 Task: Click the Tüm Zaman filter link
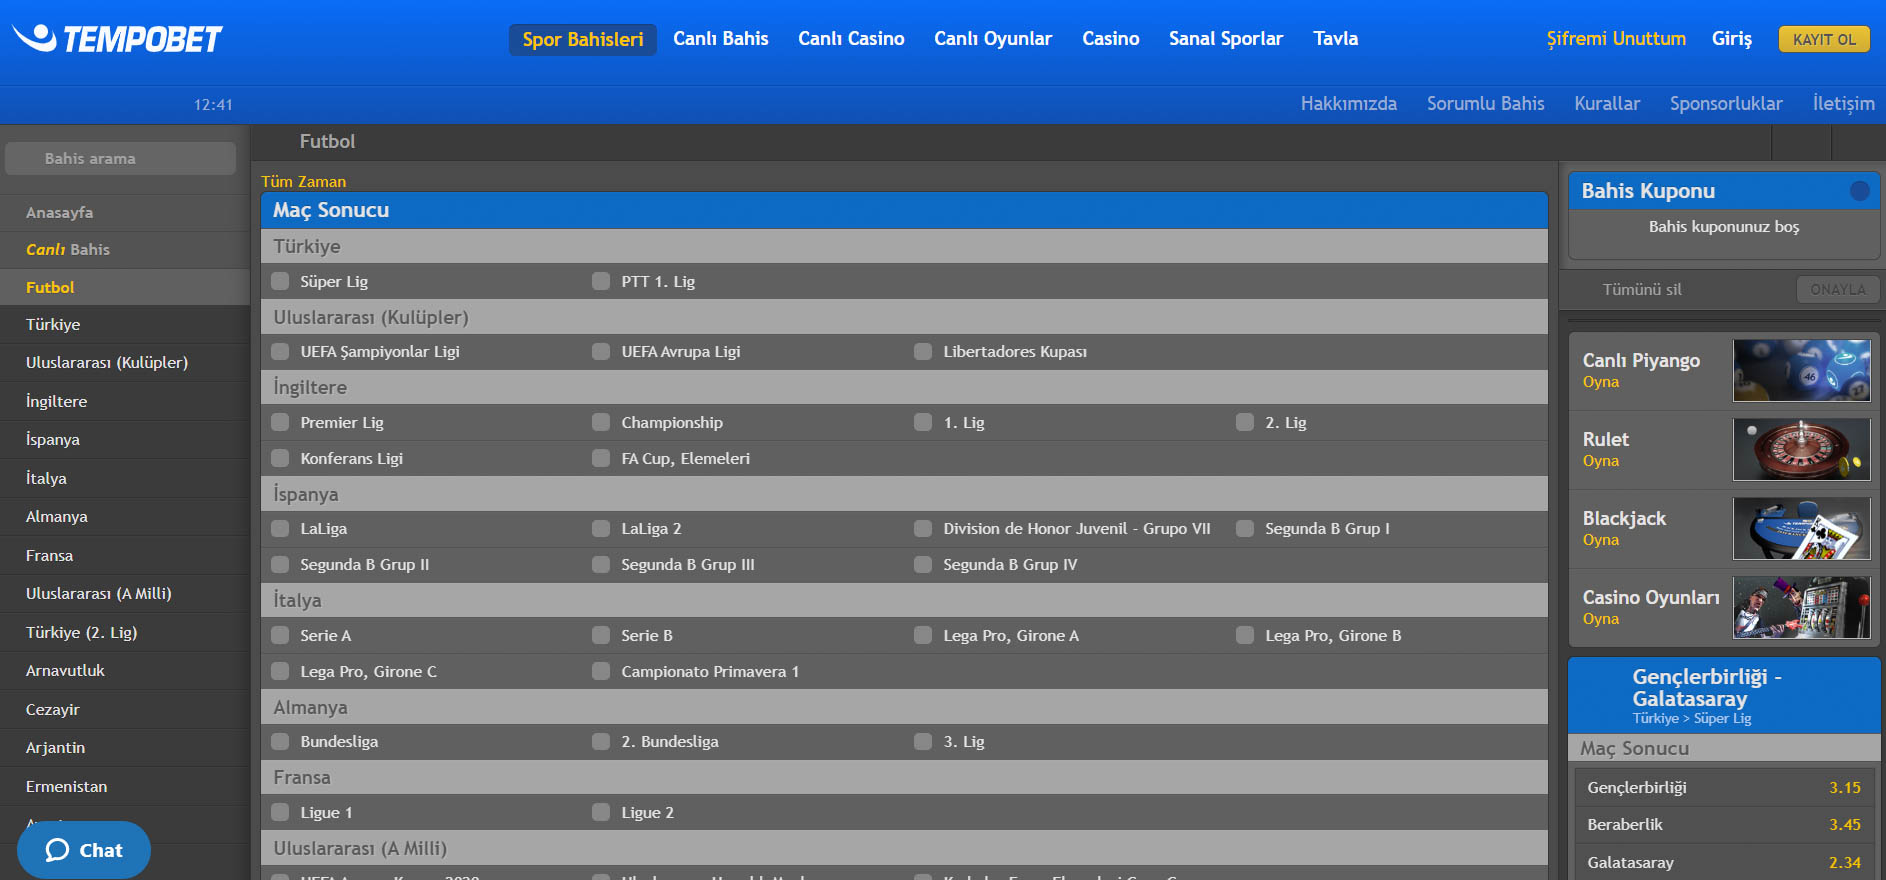[303, 181]
